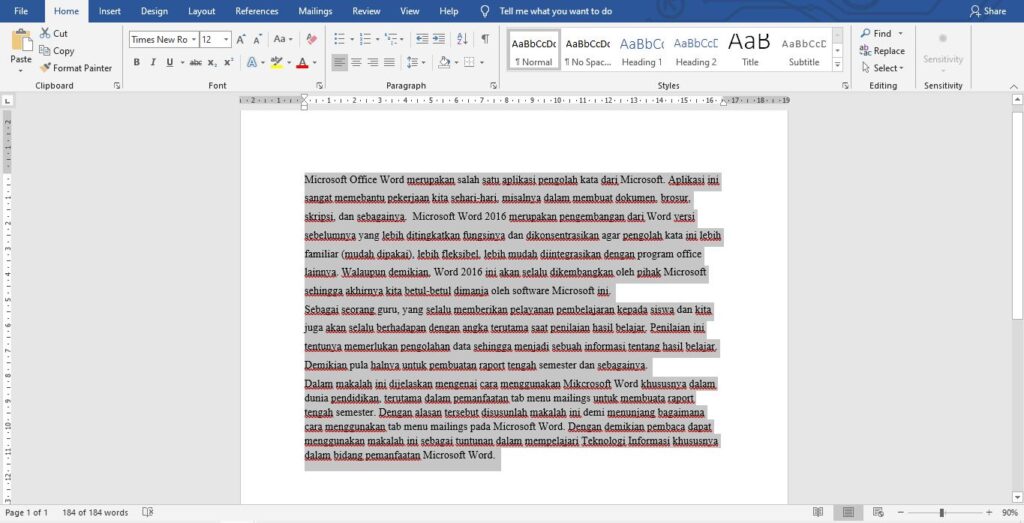This screenshot has width=1024, height=523.
Task: Align text to the right
Action: coord(372,63)
